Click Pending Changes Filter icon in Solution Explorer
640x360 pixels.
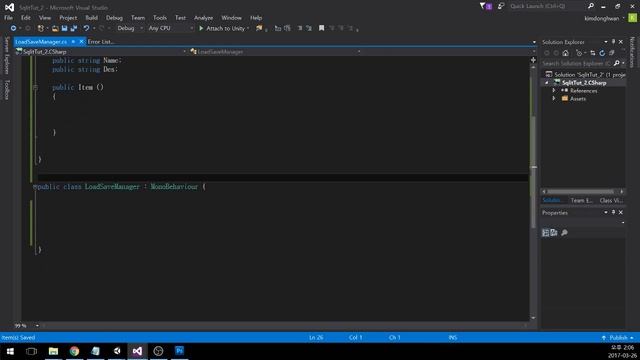click(x=579, y=53)
